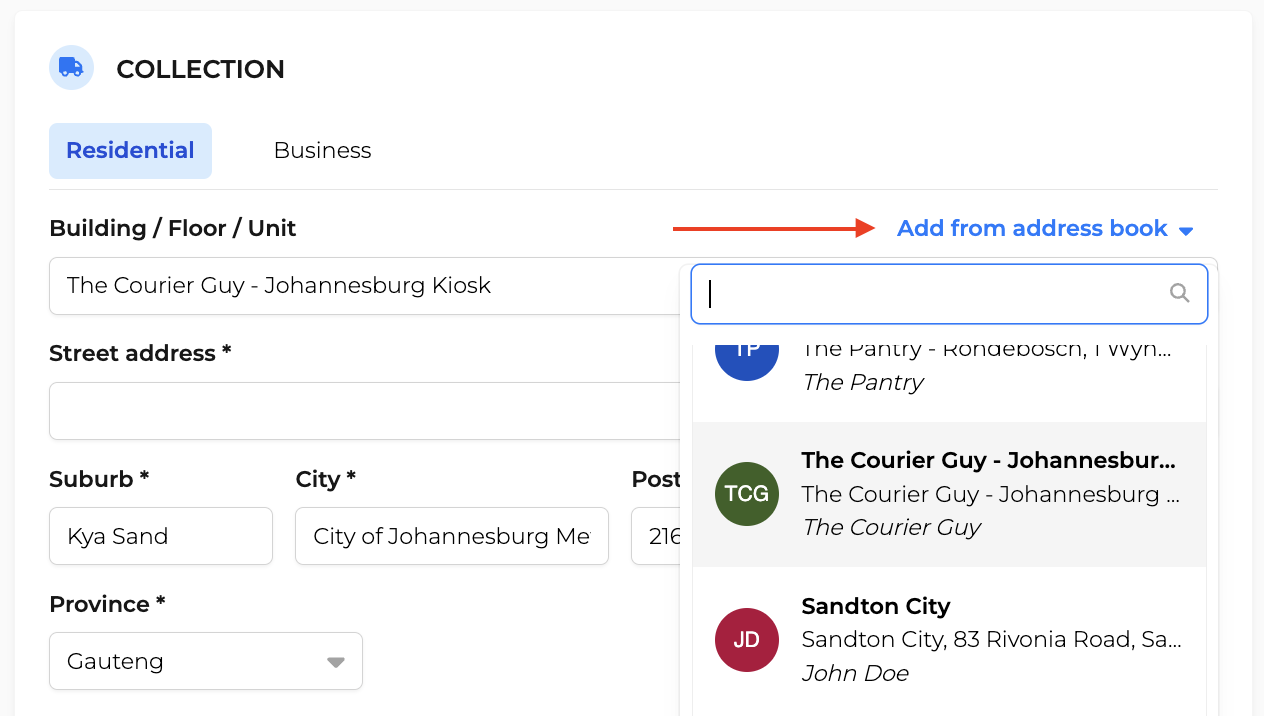Click the red JD avatar circle
The width and height of the screenshot is (1264, 716).
click(x=747, y=640)
